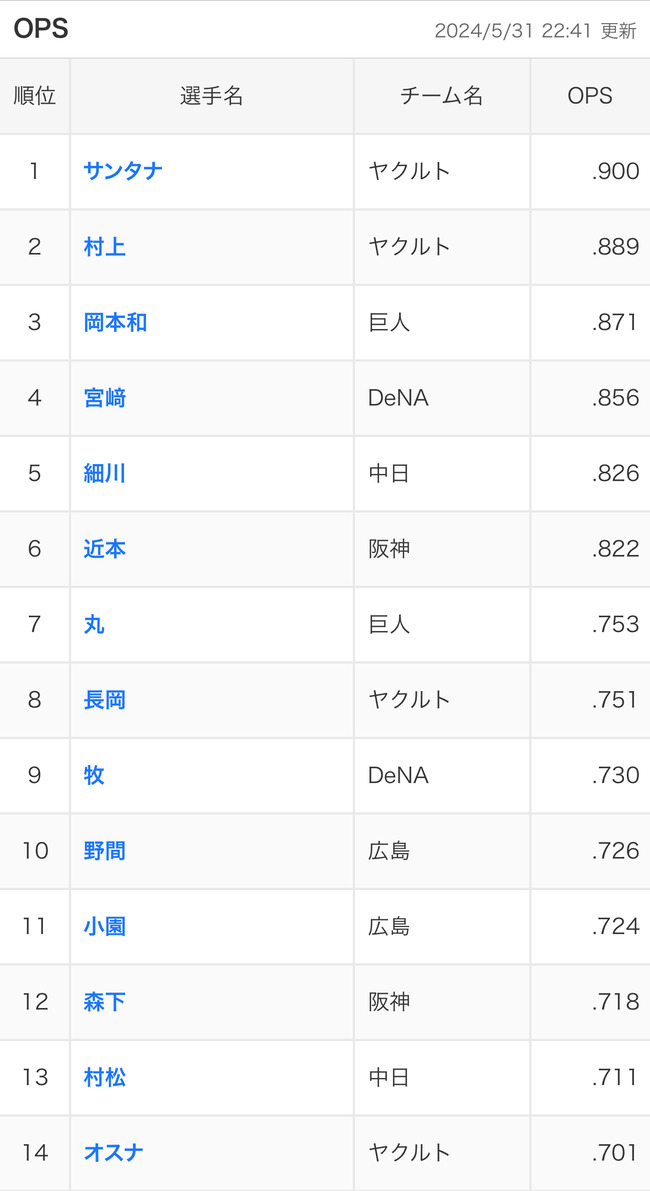
Task: Open 野間's player profile
Action: tap(105, 851)
